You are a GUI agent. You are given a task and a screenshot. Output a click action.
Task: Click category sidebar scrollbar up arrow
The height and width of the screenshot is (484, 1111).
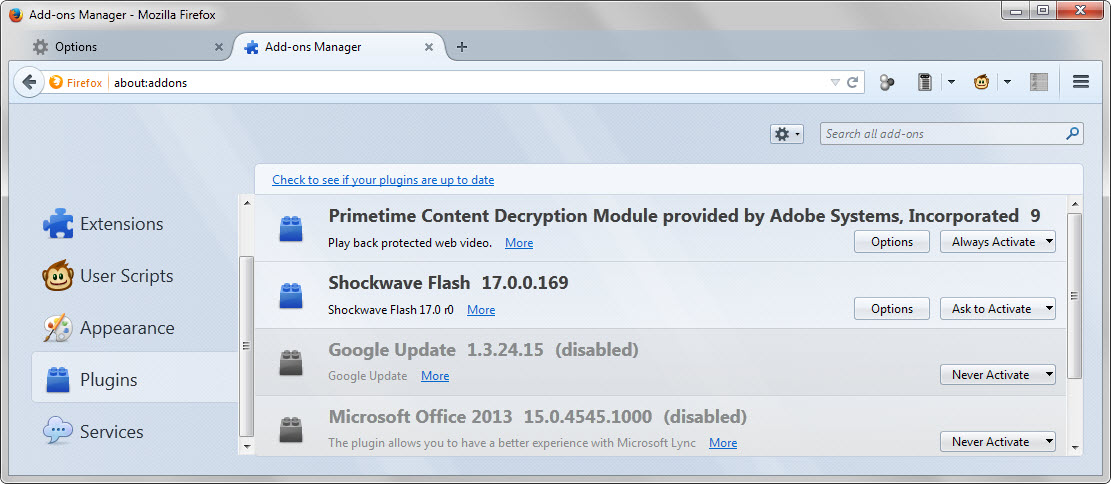click(247, 203)
